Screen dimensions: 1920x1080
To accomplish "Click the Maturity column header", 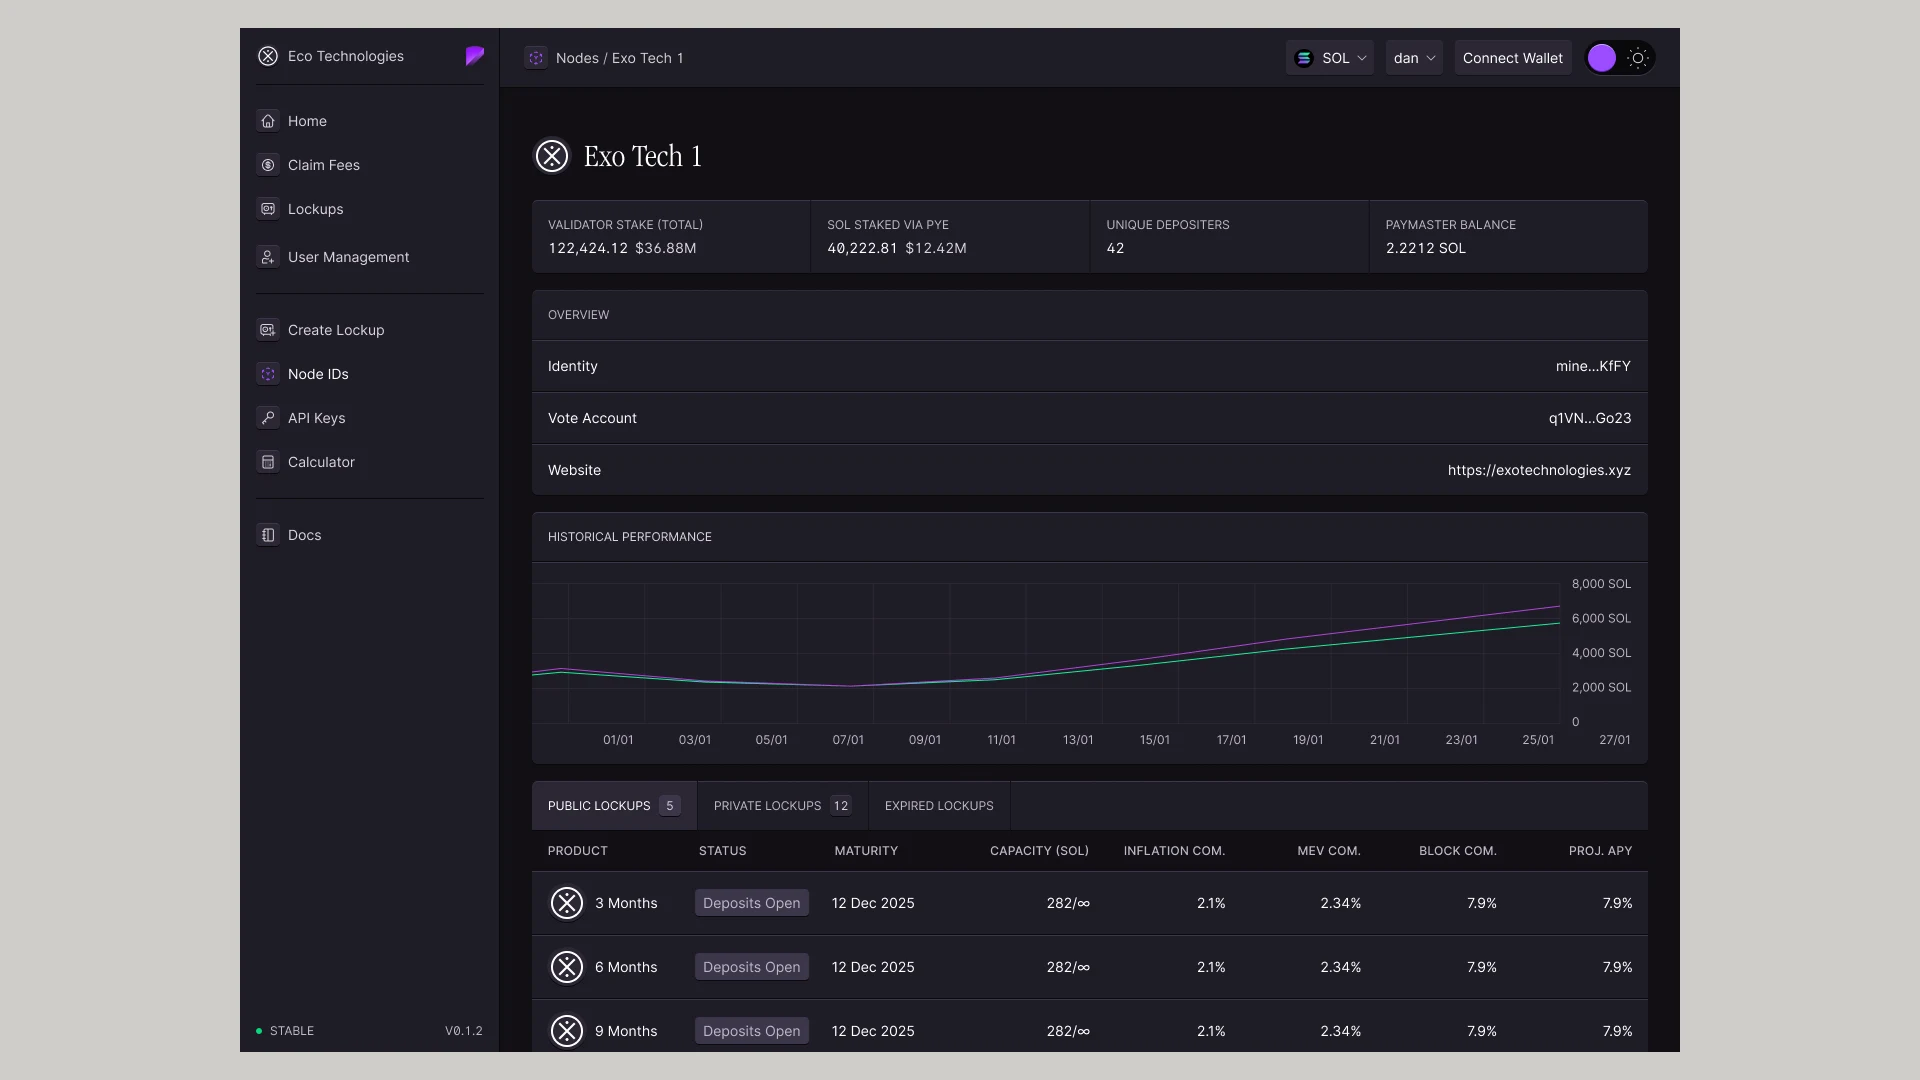I will [x=866, y=851].
